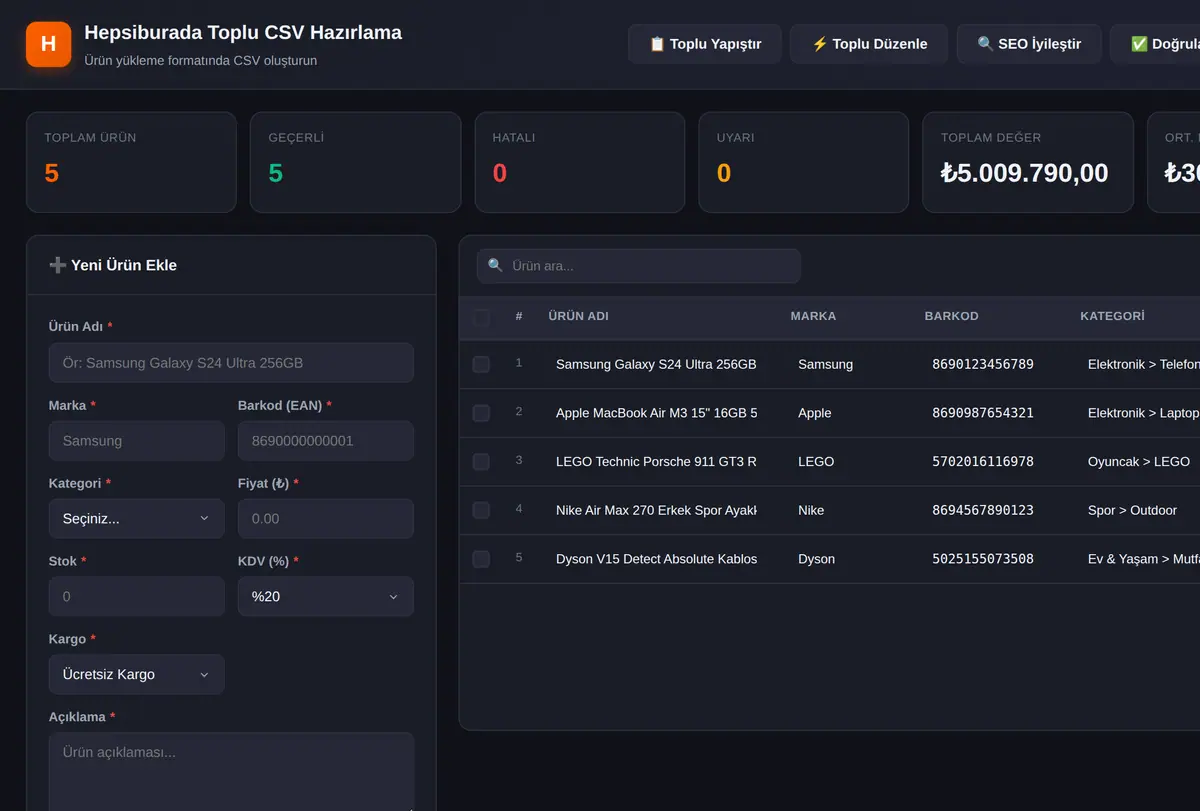
Task: Click barcode 5702016116978
Action: [x=983, y=462]
